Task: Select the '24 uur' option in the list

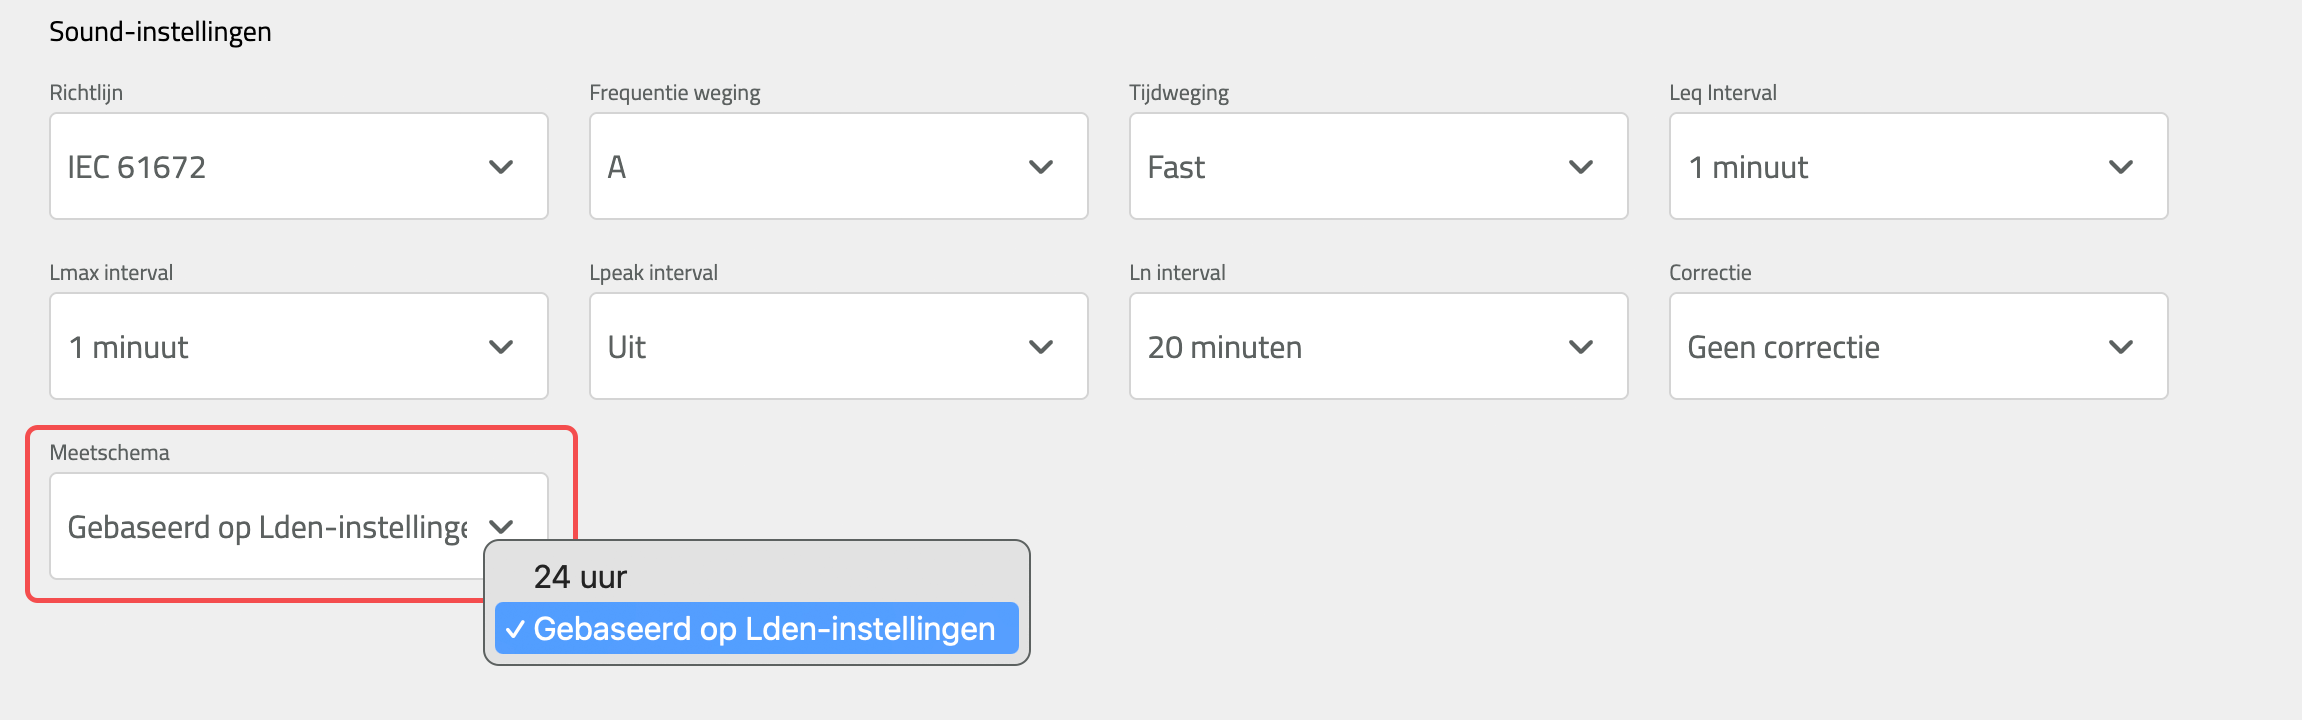Action: click(x=580, y=577)
